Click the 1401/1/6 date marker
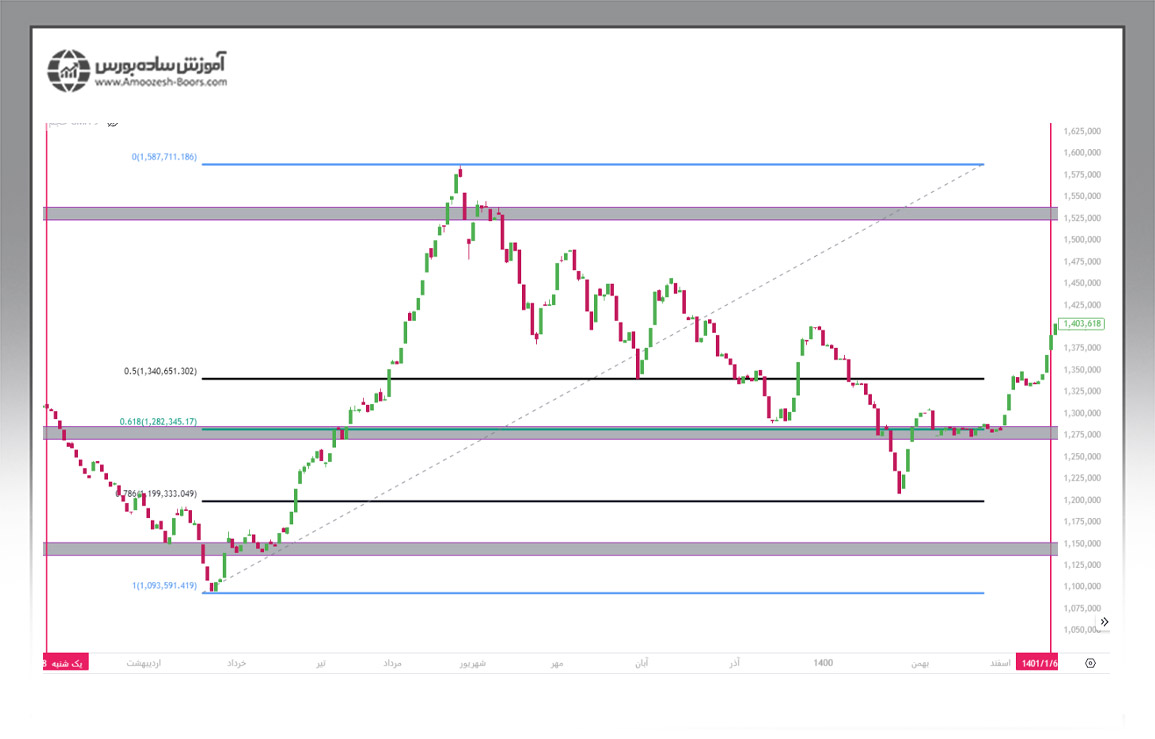Screen dimensions: 1155x739 pyautogui.click(x=1037, y=663)
